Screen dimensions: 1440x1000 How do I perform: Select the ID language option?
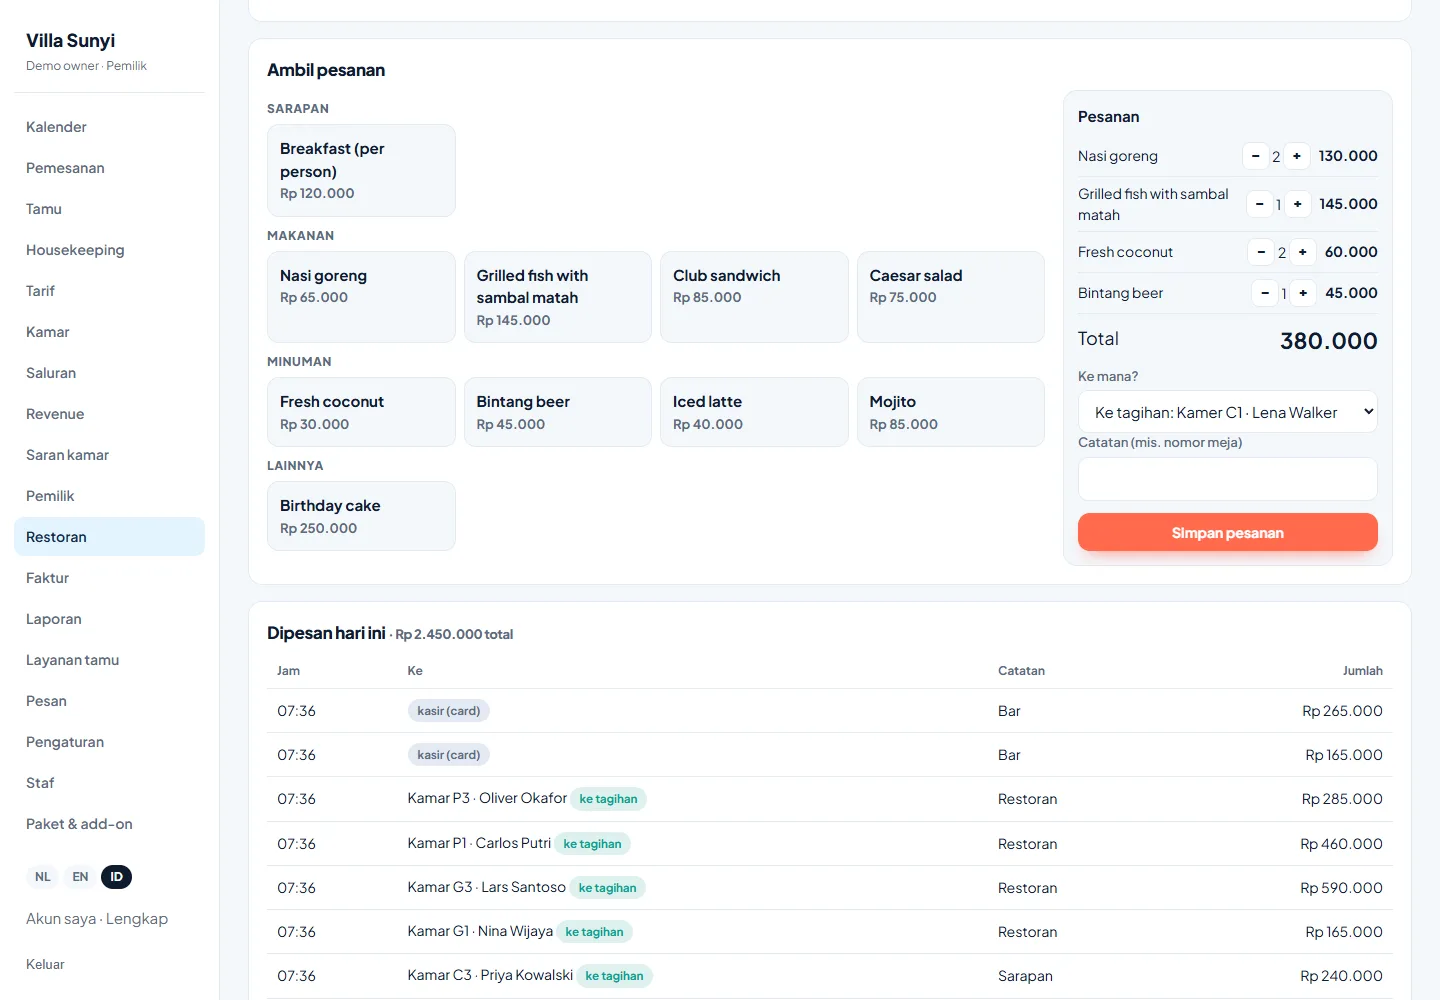[x=117, y=877]
